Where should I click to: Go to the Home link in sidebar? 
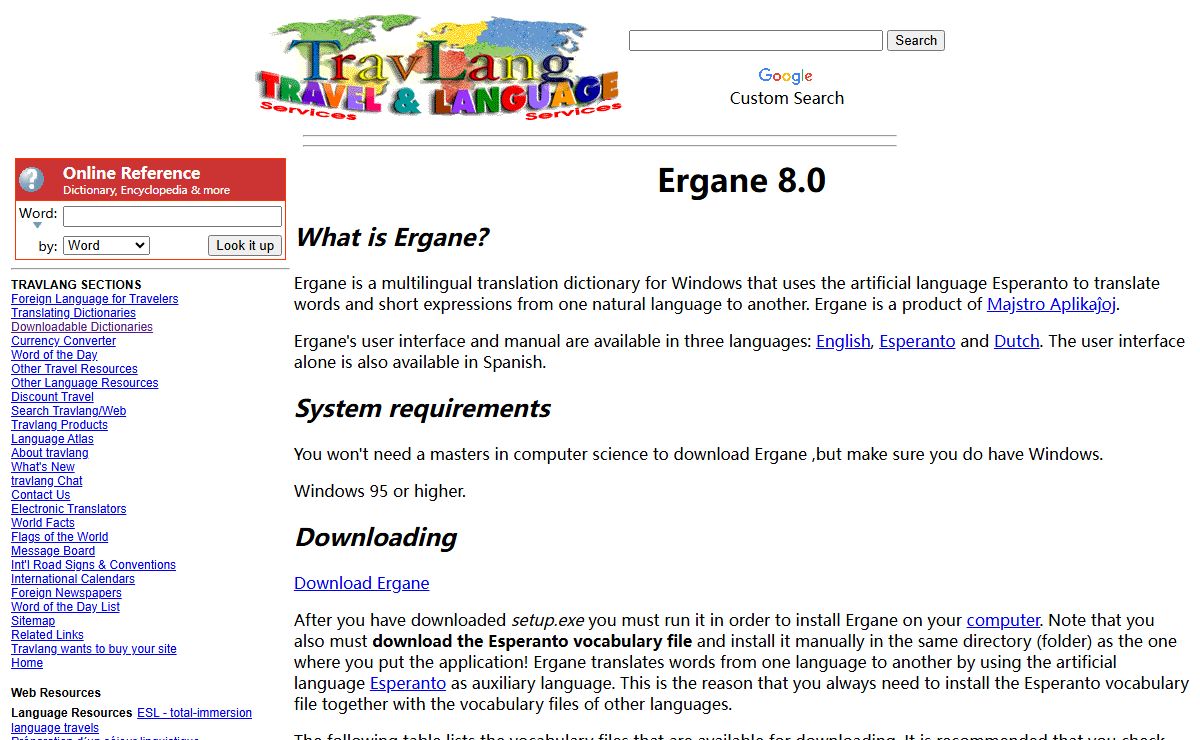point(27,663)
